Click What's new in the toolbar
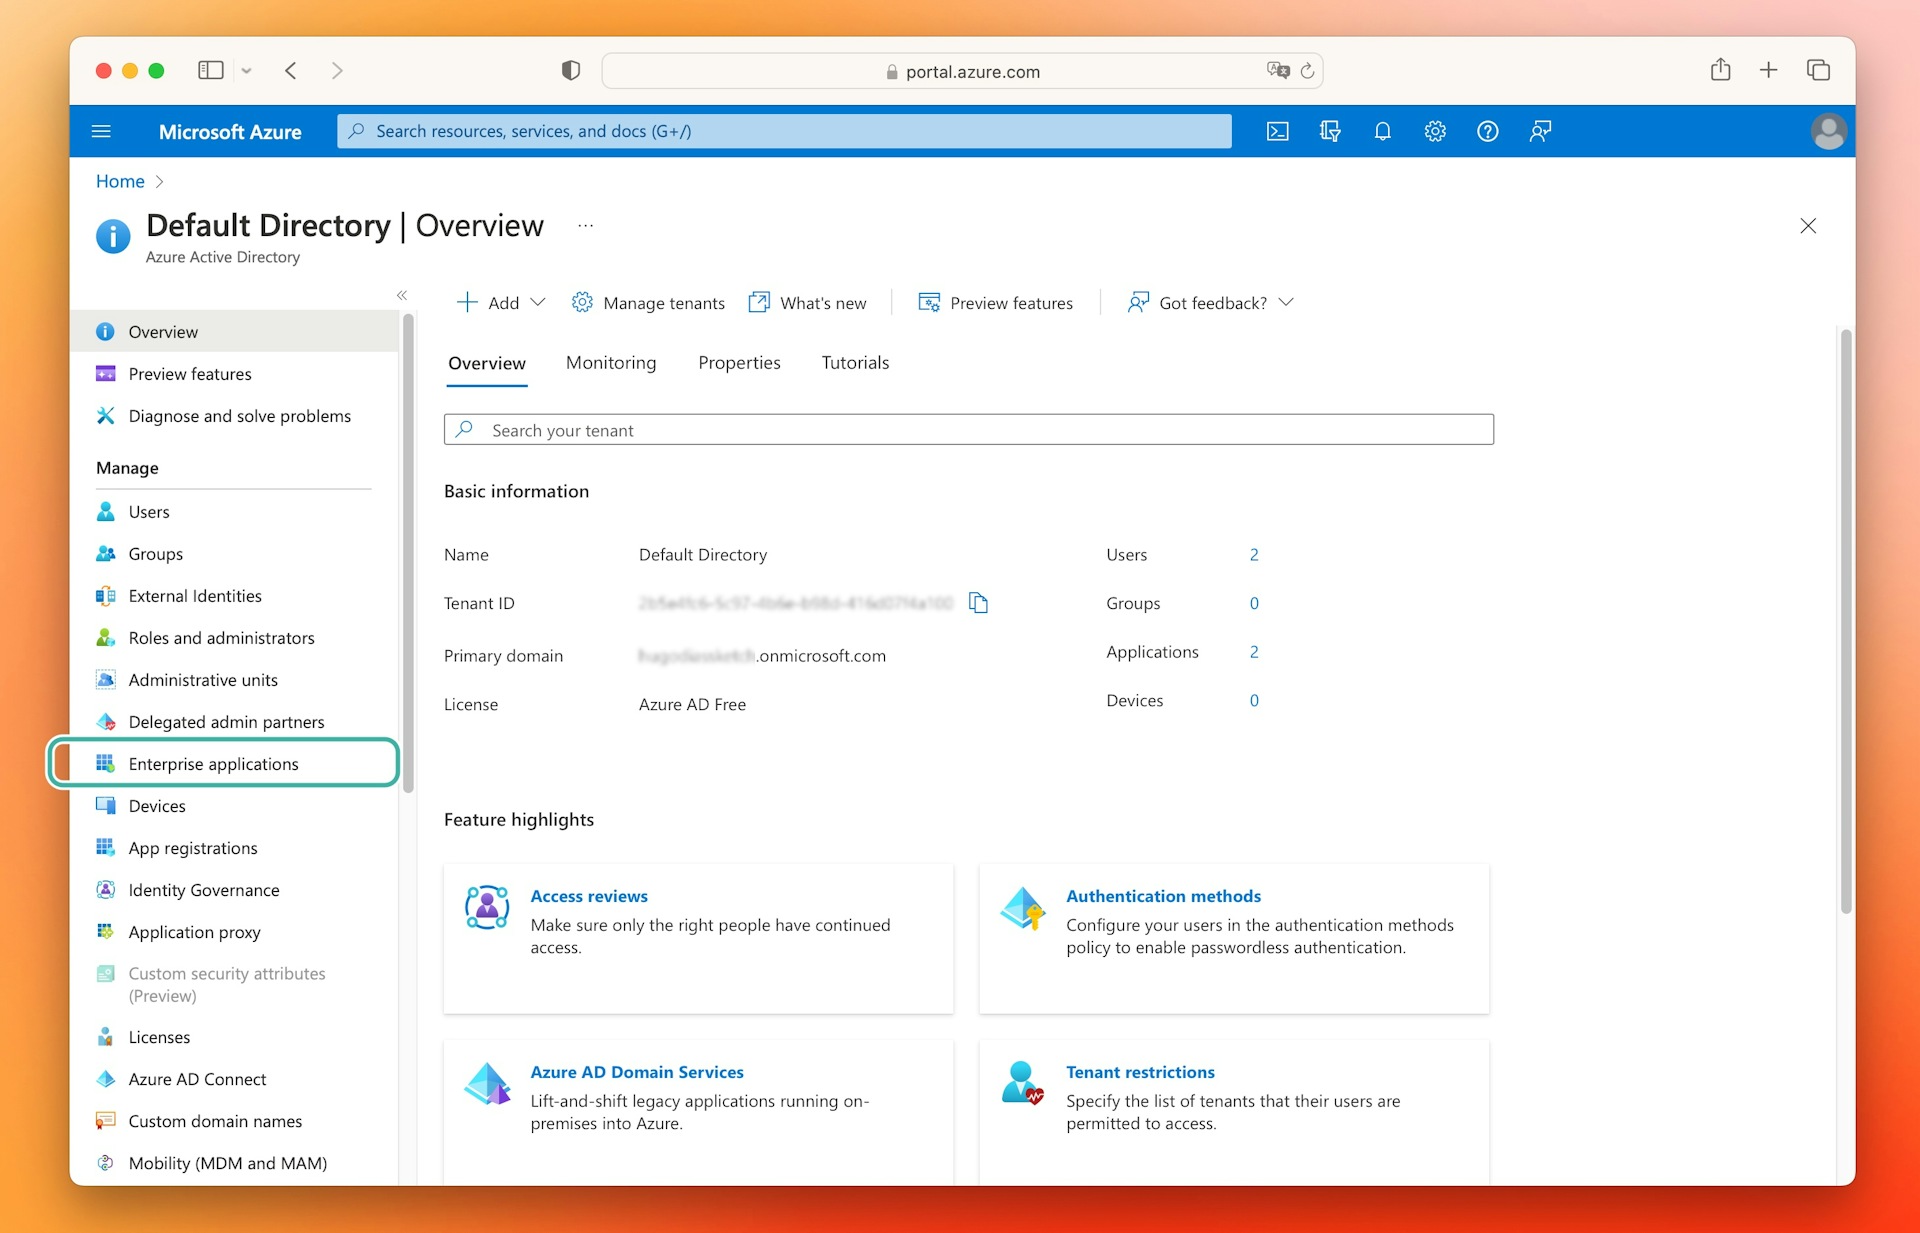Screen dimensions: 1920x1233 pyautogui.click(x=808, y=303)
